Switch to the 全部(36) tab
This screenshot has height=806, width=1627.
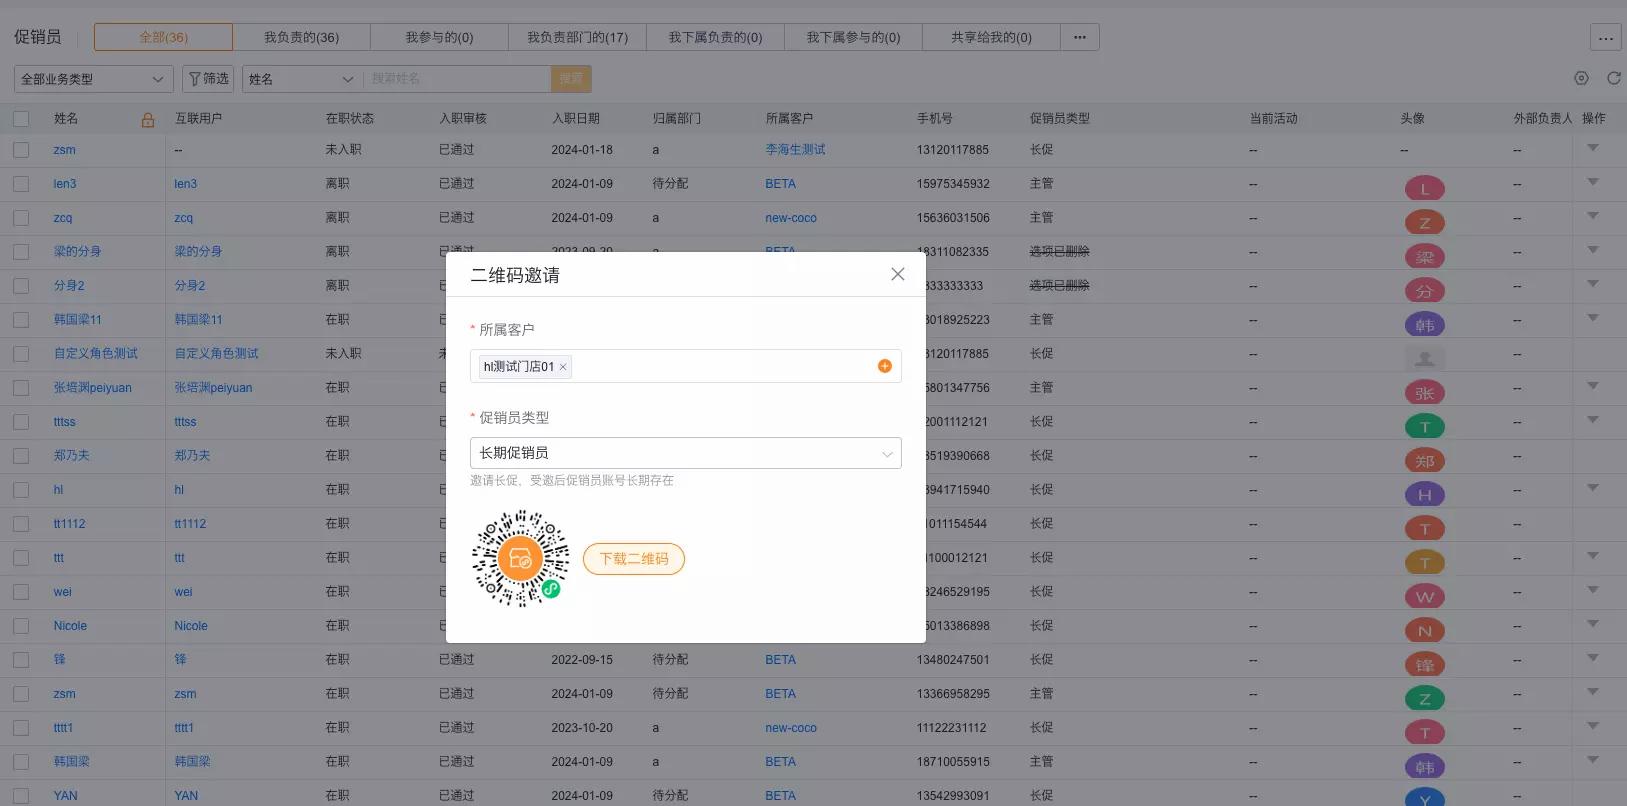pos(163,37)
